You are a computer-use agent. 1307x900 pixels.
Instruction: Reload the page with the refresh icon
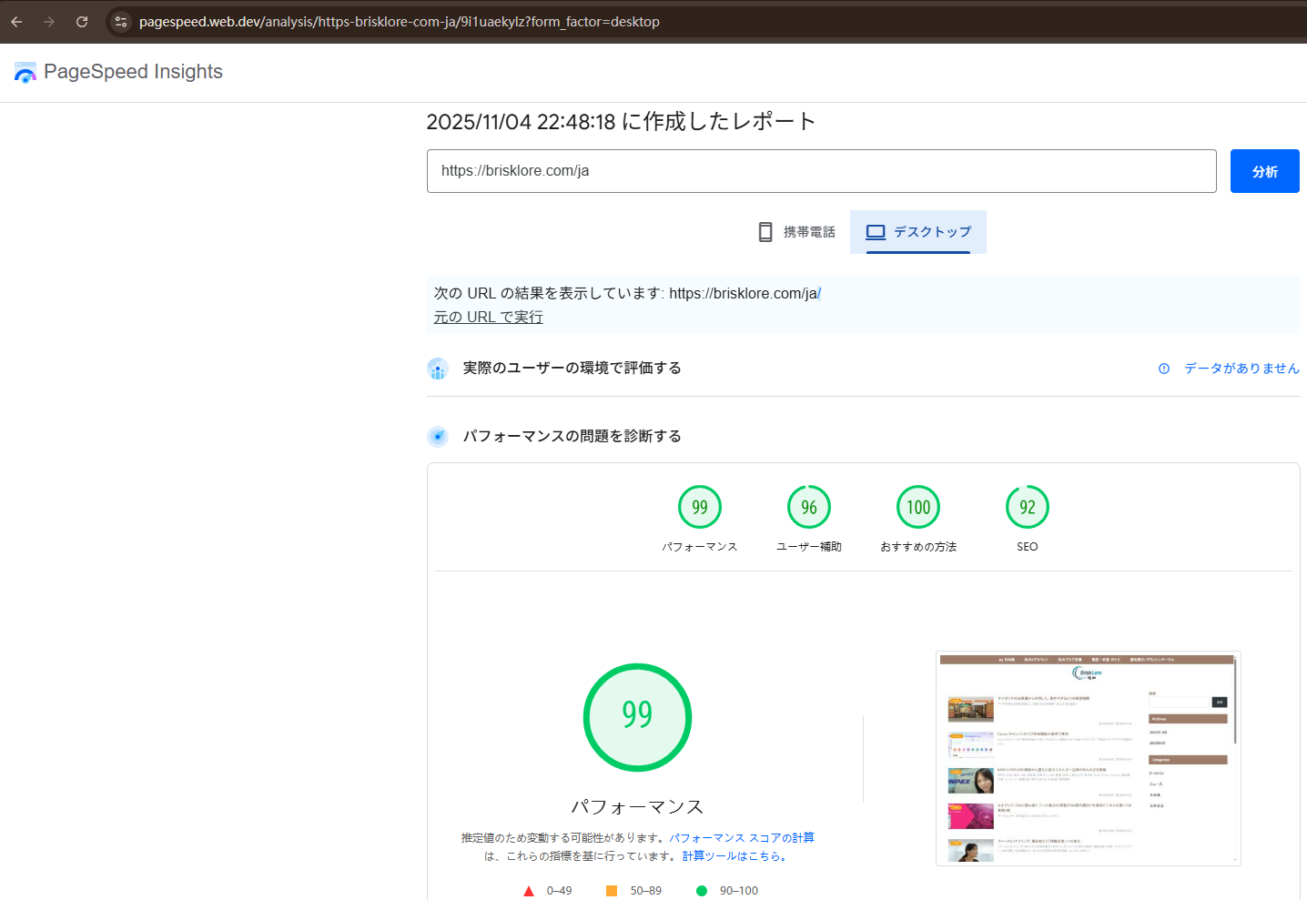82,21
